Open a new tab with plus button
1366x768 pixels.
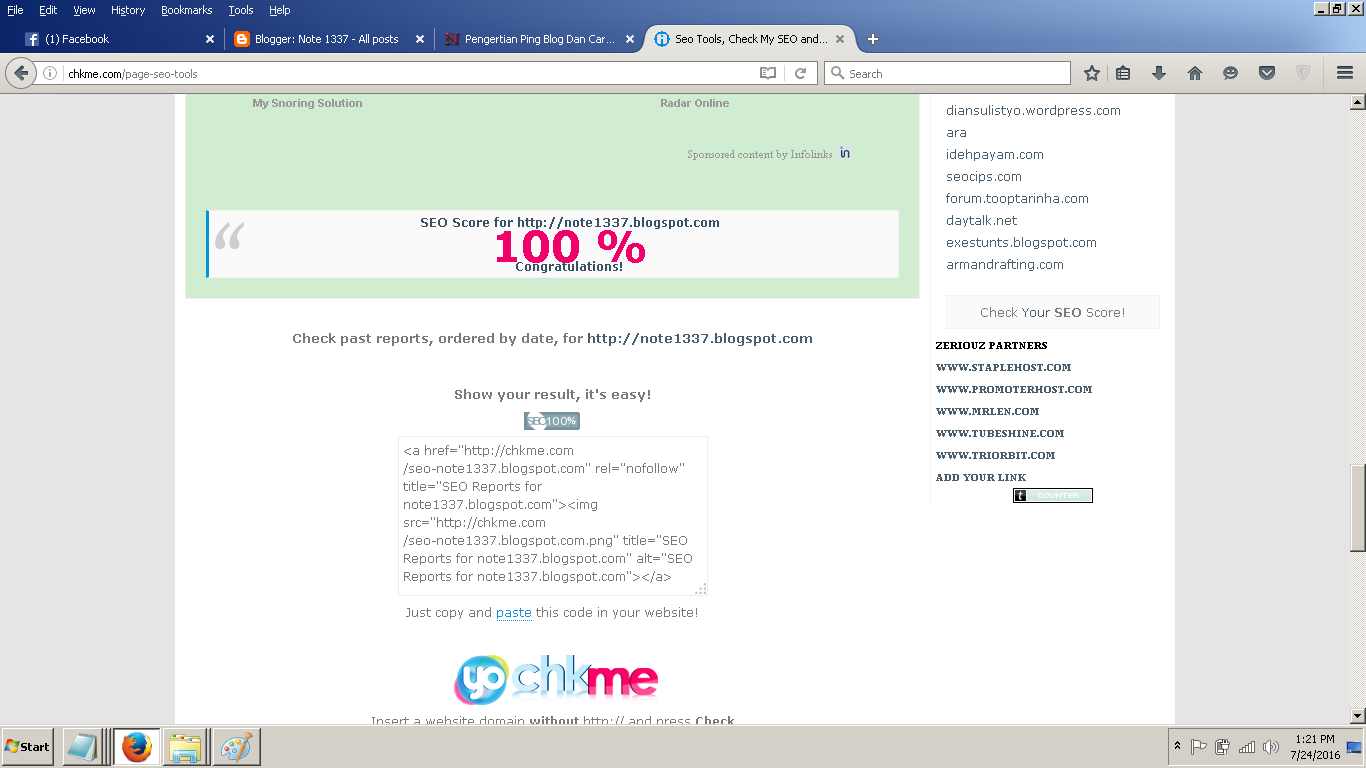[873, 39]
